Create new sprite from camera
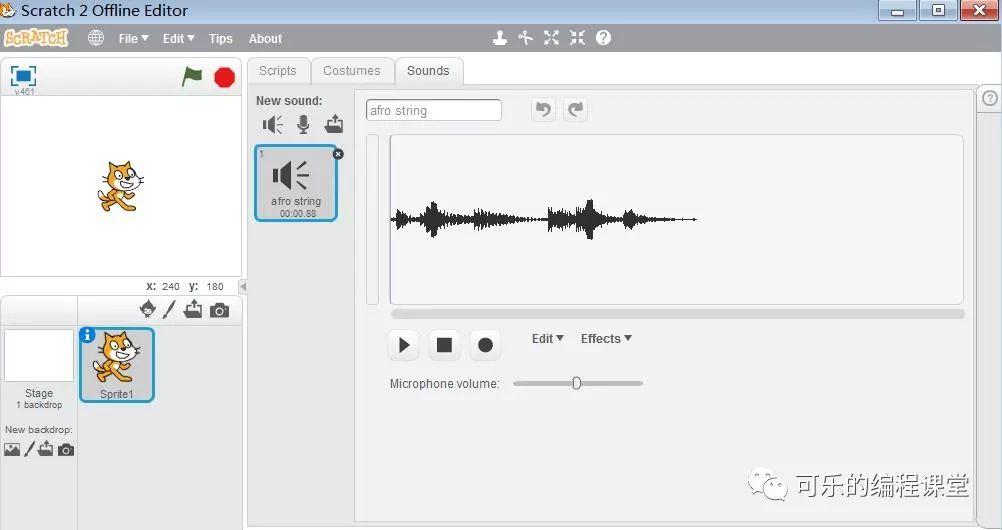The width and height of the screenshot is (1002, 530). tap(219, 311)
